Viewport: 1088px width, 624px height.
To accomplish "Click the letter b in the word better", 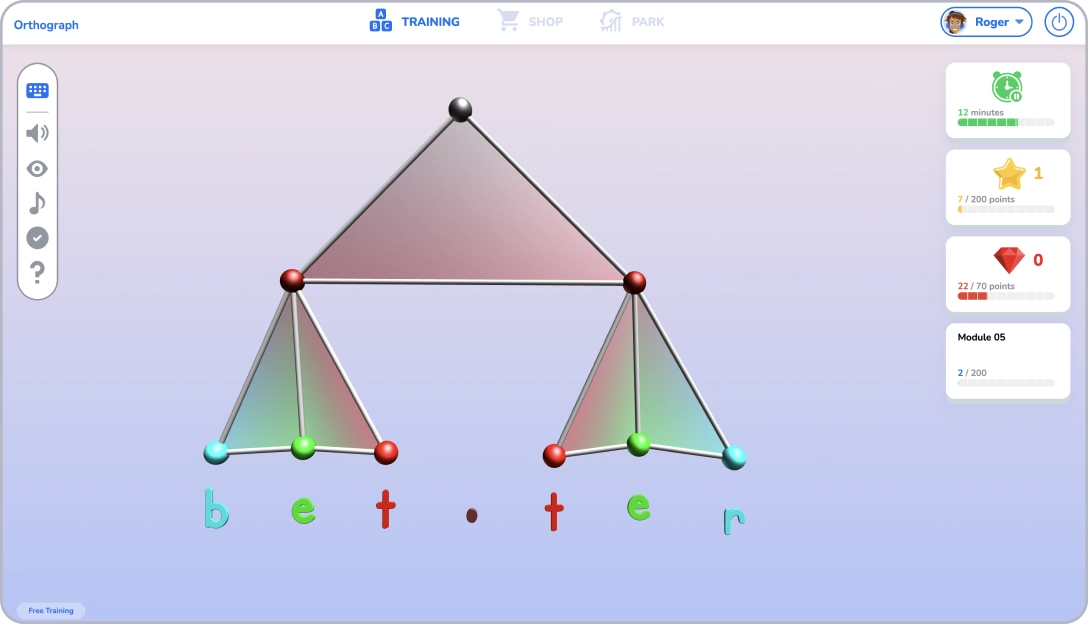I will 216,509.
